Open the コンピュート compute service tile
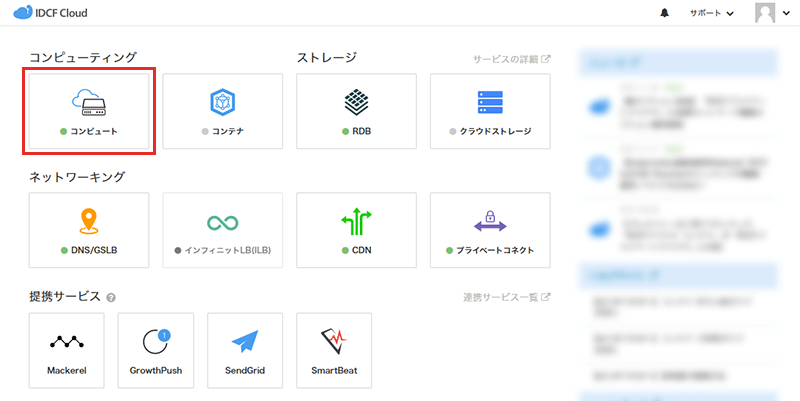 coord(89,111)
